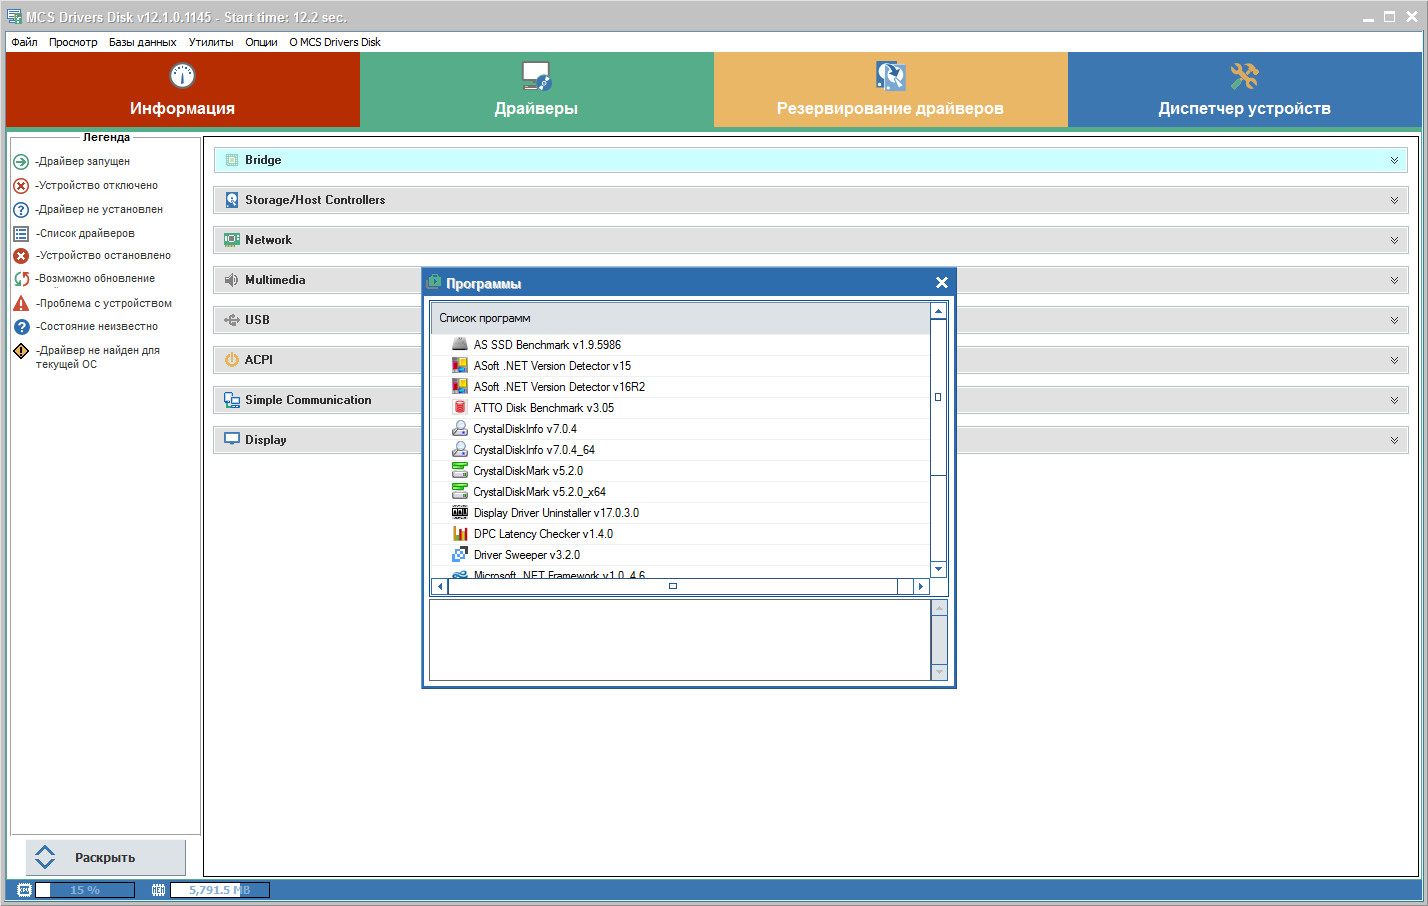Click program list horizontal scroll-right arrow
Viewport: 1428px width, 906px height.
tap(921, 586)
